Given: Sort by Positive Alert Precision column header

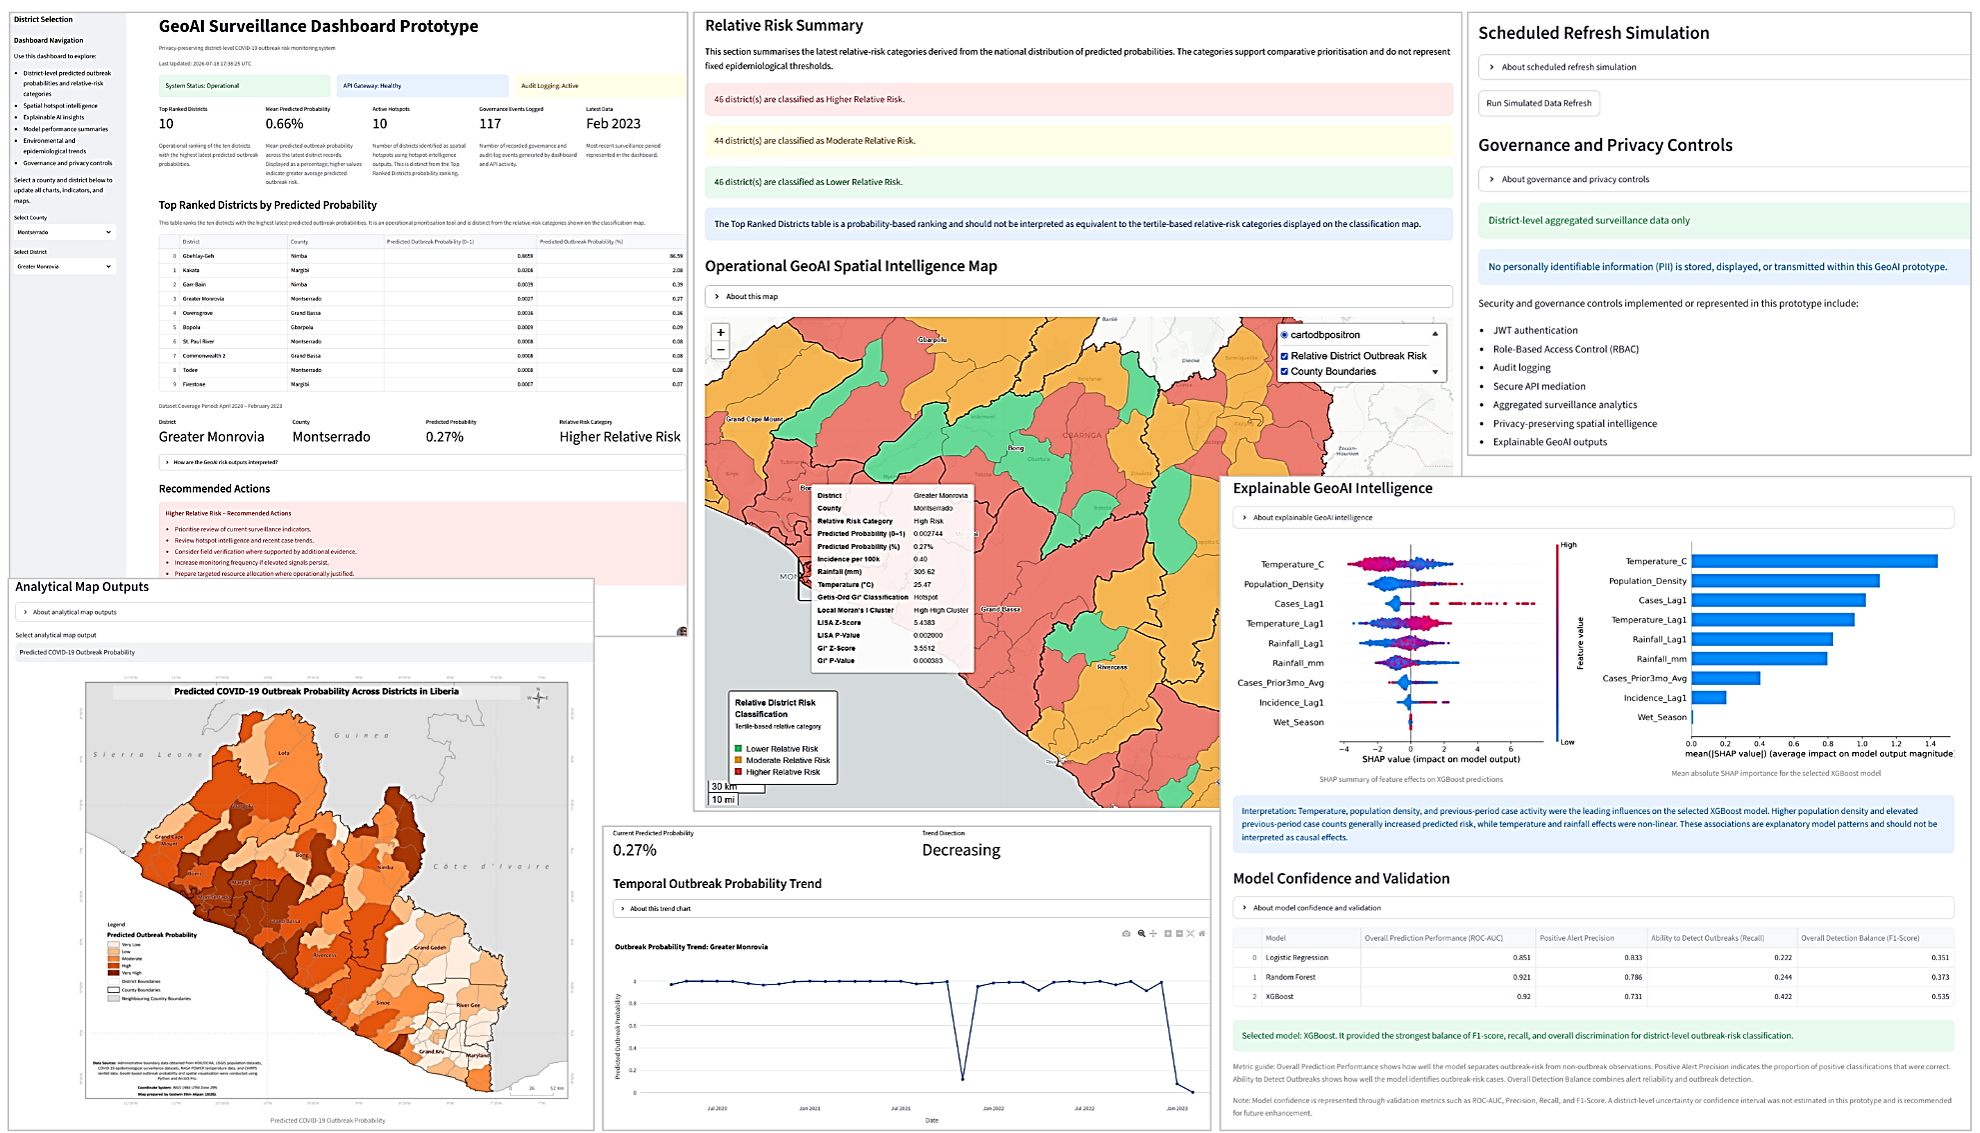Looking at the screenshot, I should 1590,938.
